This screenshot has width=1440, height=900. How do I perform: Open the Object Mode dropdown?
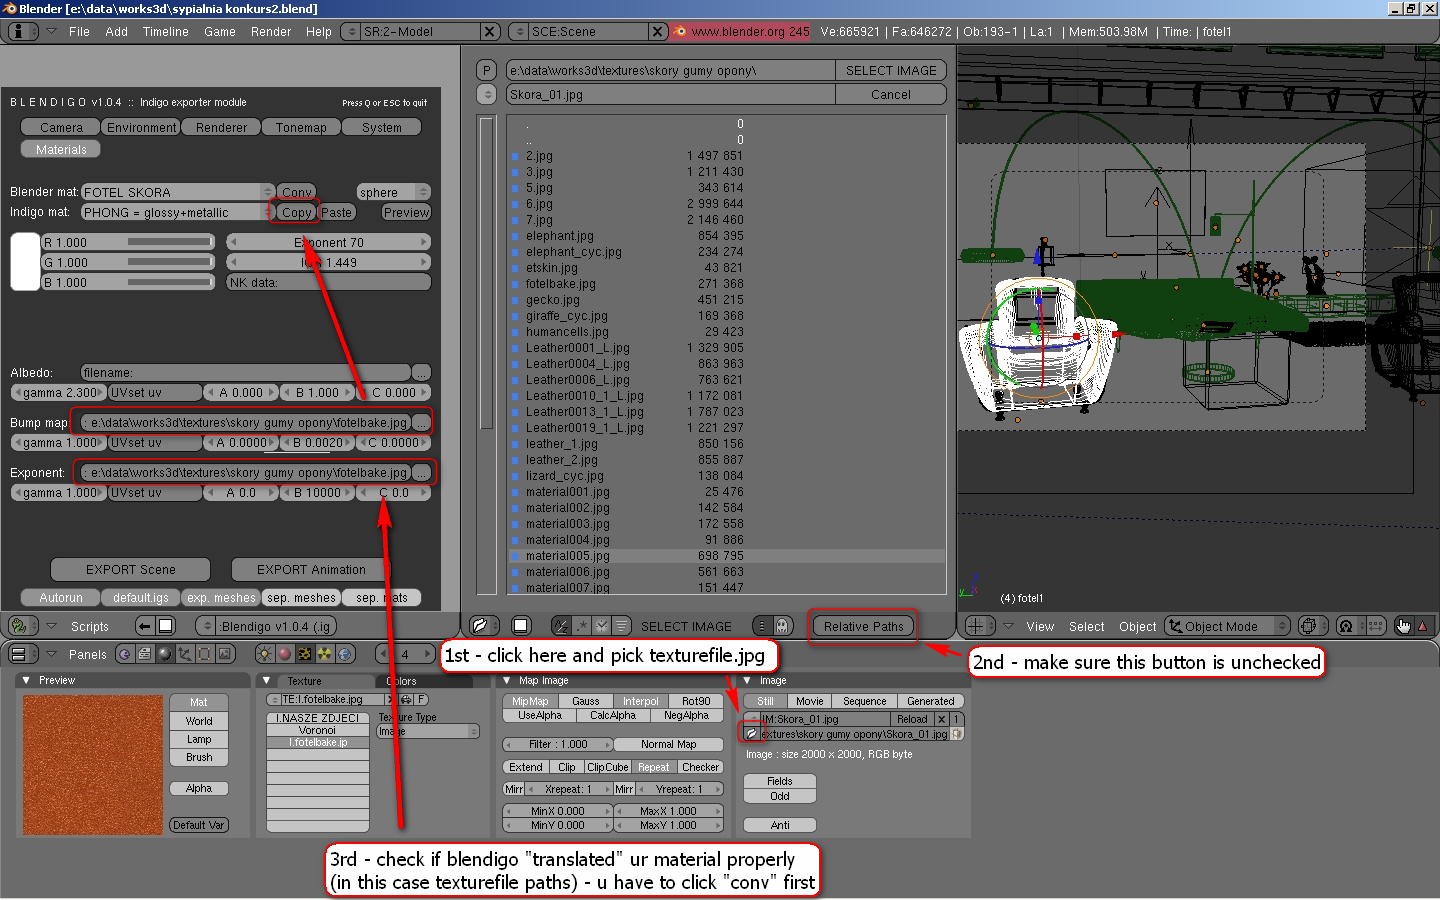[1228, 626]
